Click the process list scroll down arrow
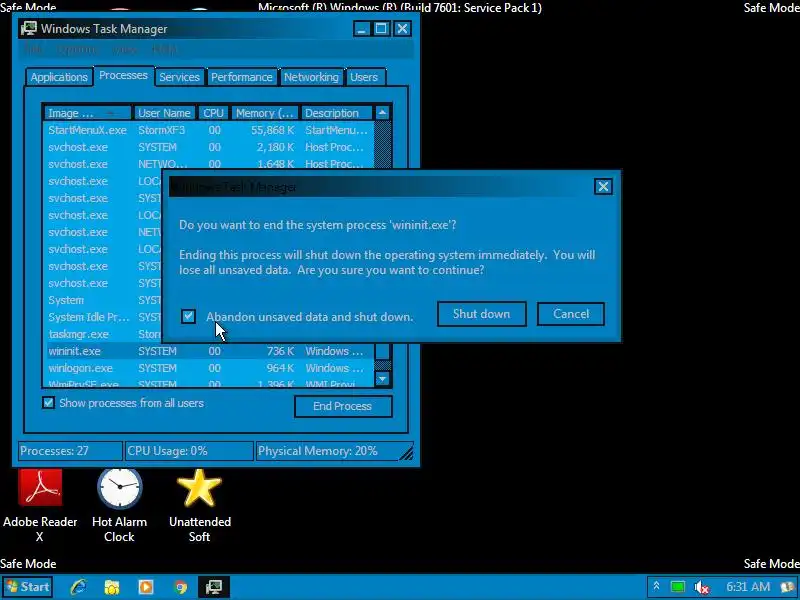 [382, 379]
